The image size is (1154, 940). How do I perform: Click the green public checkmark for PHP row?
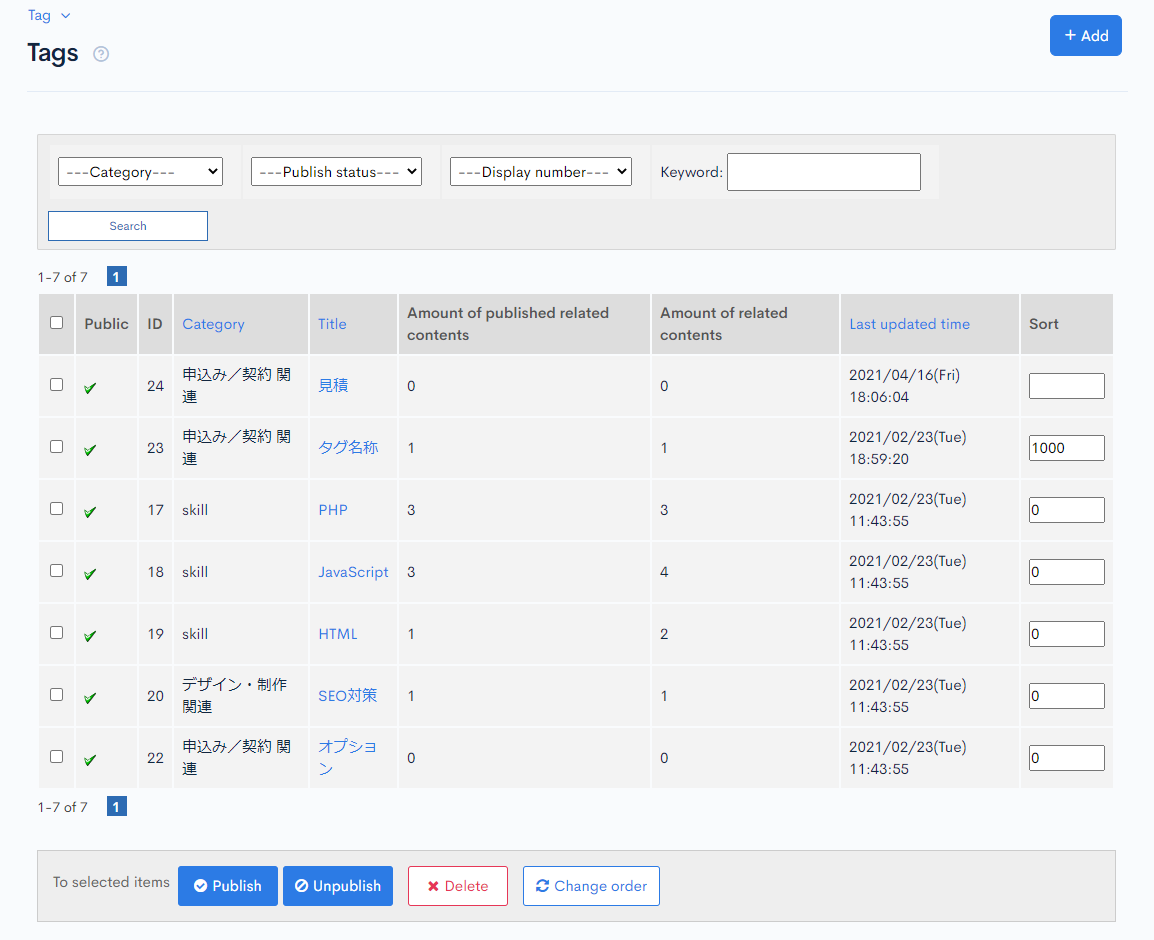[x=90, y=512]
